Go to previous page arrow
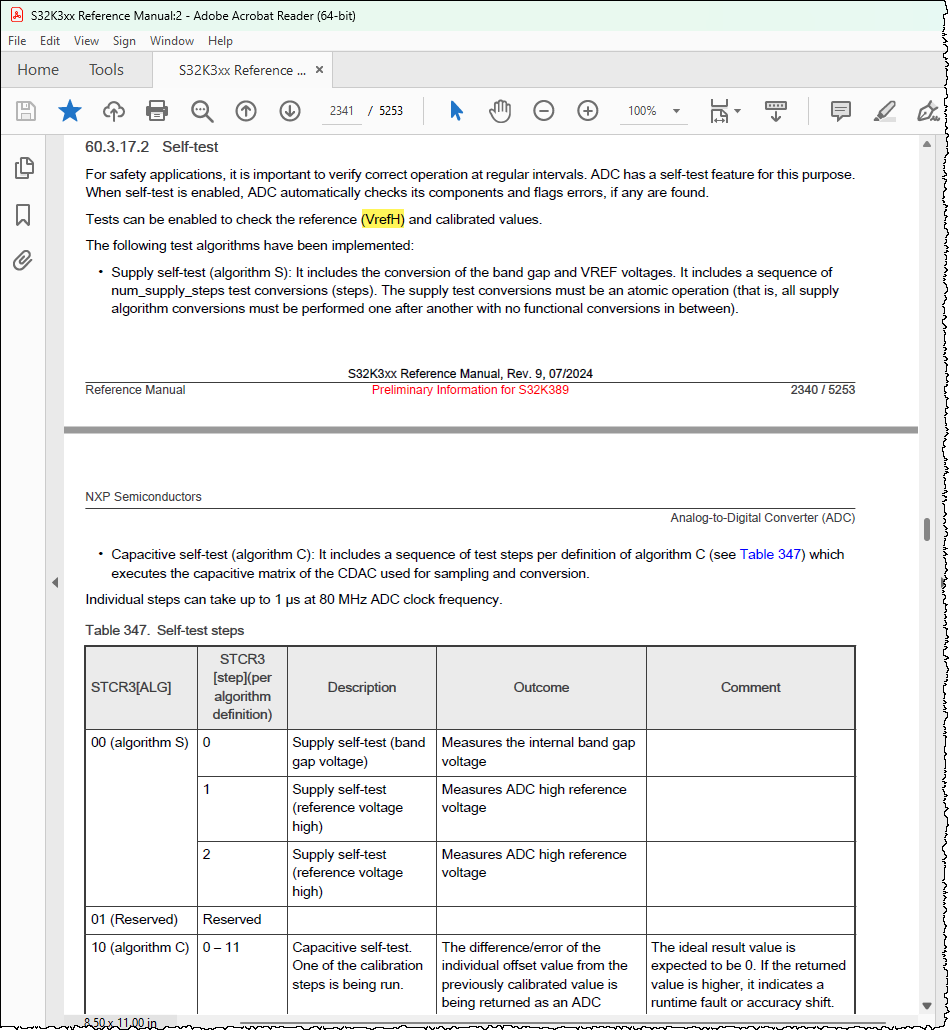The height and width of the screenshot is (1032, 950). pos(246,111)
